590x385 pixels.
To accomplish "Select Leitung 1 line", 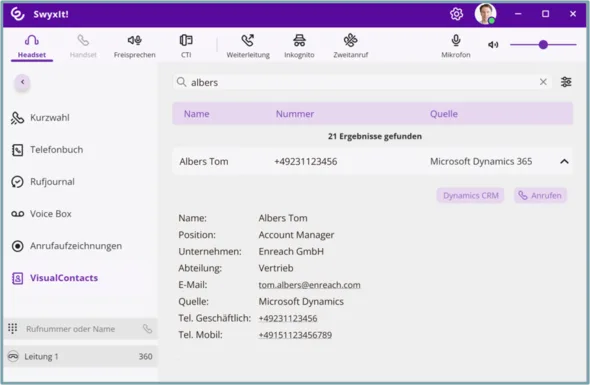I will [x=81, y=356].
